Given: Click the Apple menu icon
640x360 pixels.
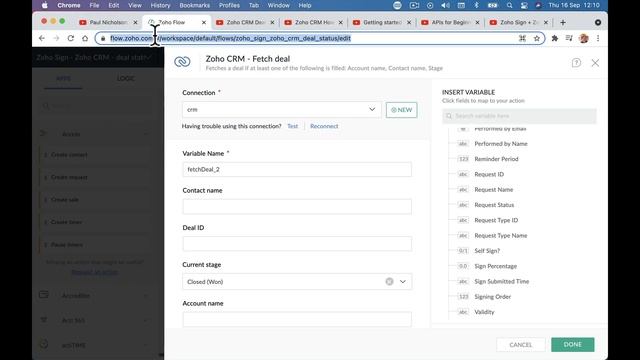Looking at the screenshot, I should pos(44,5).
